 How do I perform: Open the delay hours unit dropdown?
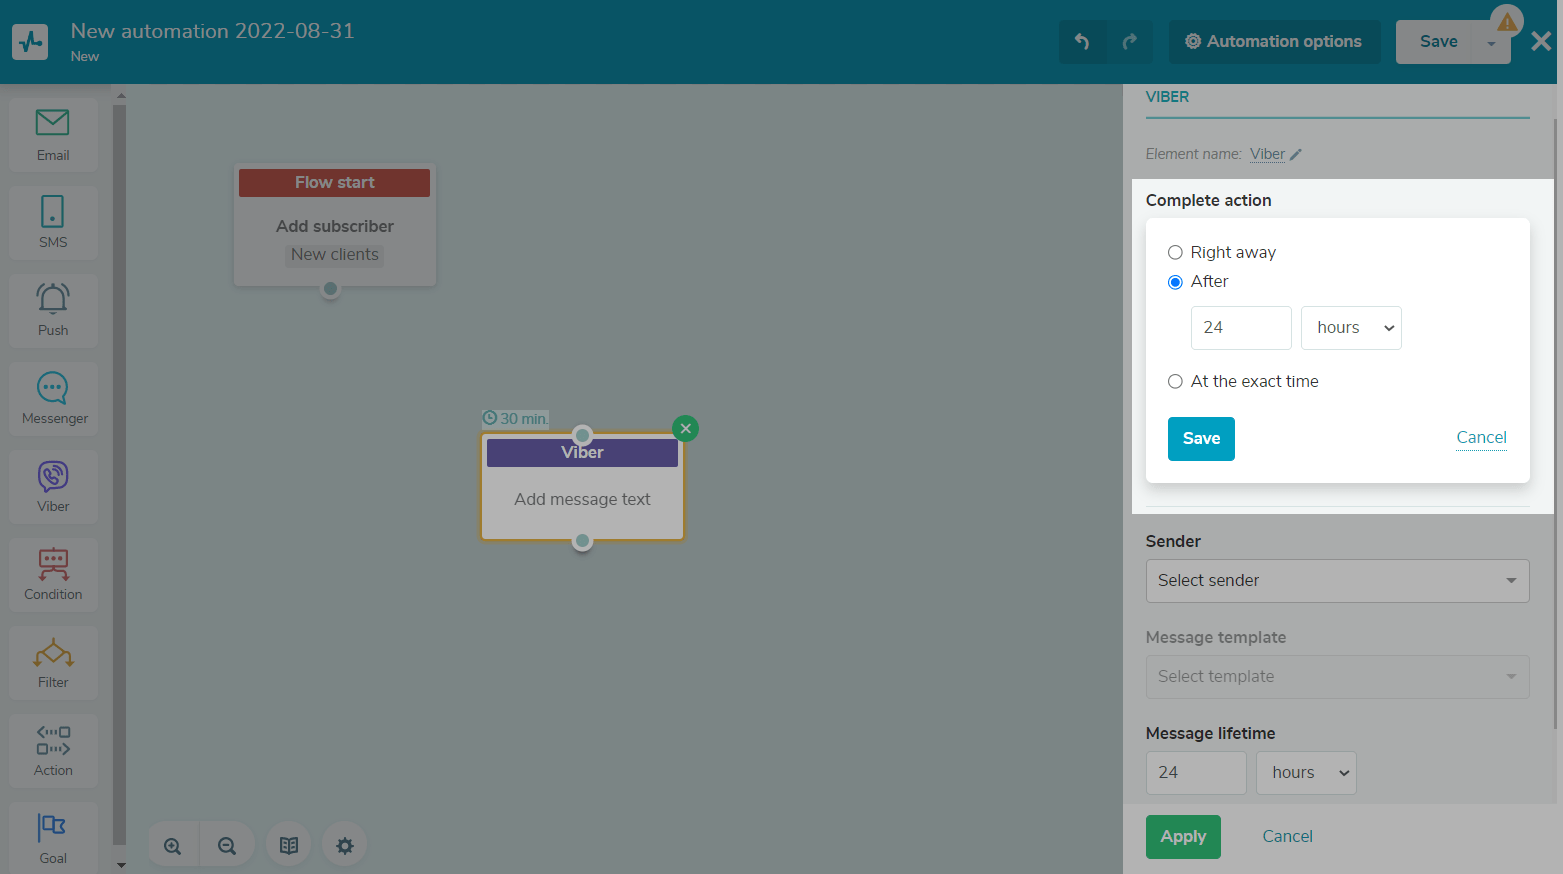click(1350, 328)
